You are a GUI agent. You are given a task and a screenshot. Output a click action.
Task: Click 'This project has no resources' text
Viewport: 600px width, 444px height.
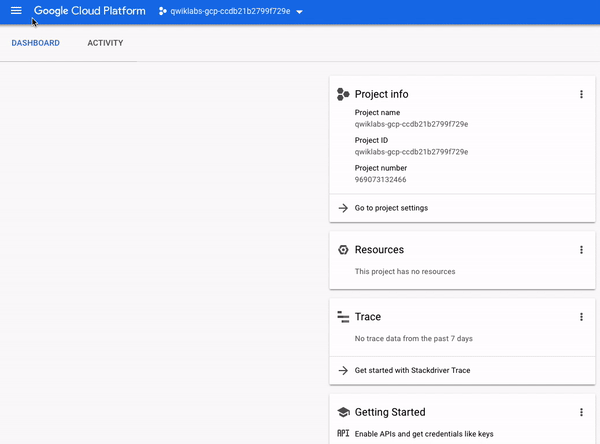coord(405,271)
